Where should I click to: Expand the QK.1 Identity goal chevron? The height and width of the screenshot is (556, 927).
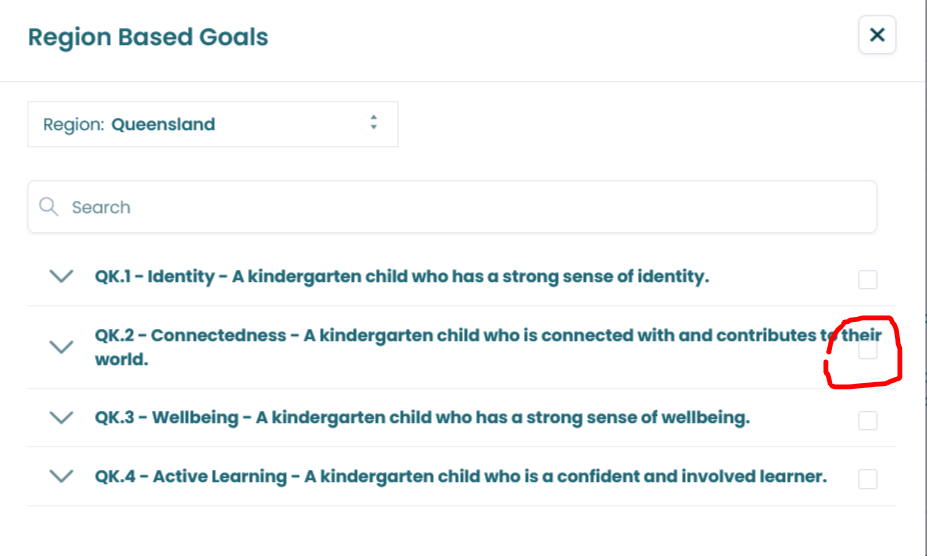click(x=62, y=276)
